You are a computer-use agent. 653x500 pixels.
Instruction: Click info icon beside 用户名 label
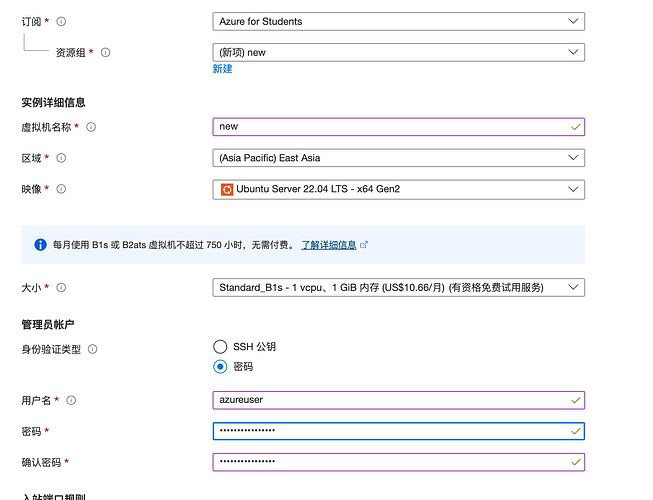[x=71, y=400]
